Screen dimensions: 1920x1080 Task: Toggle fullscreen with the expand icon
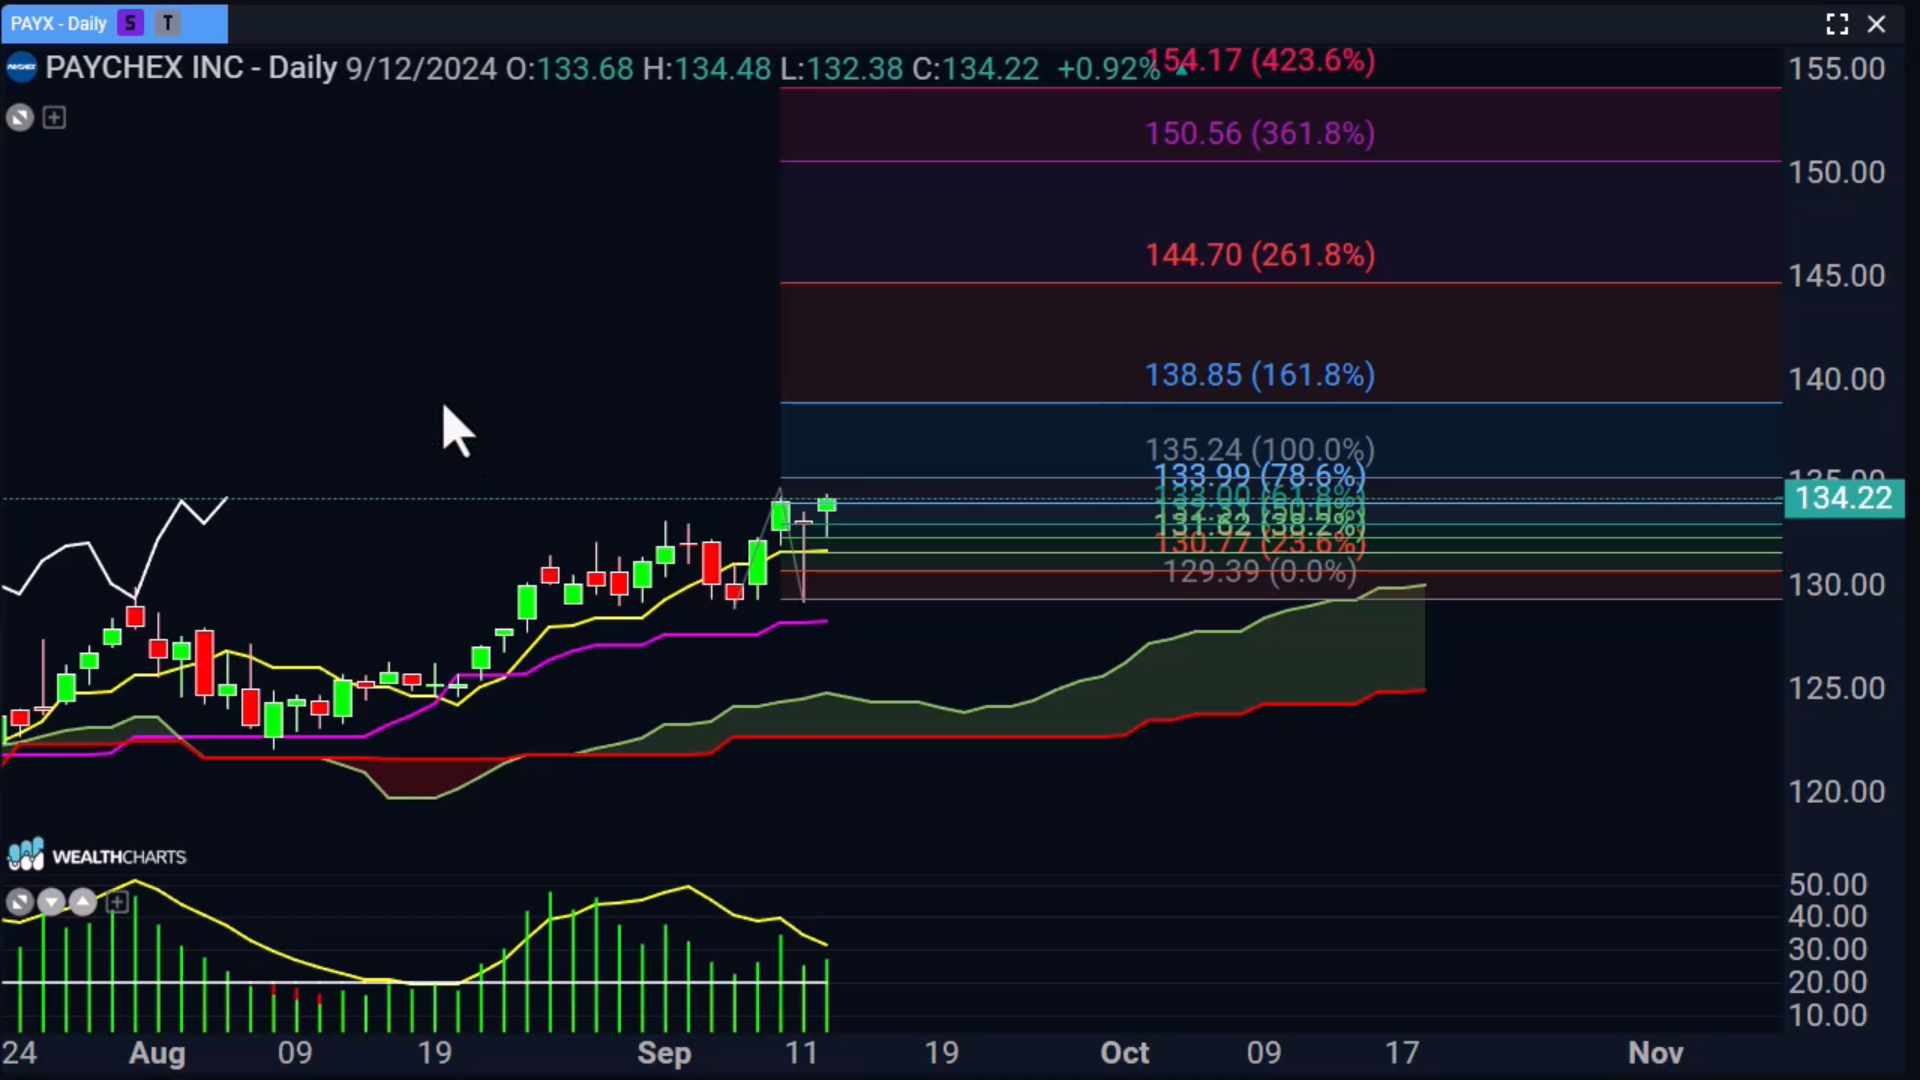tap(1837, 24)
